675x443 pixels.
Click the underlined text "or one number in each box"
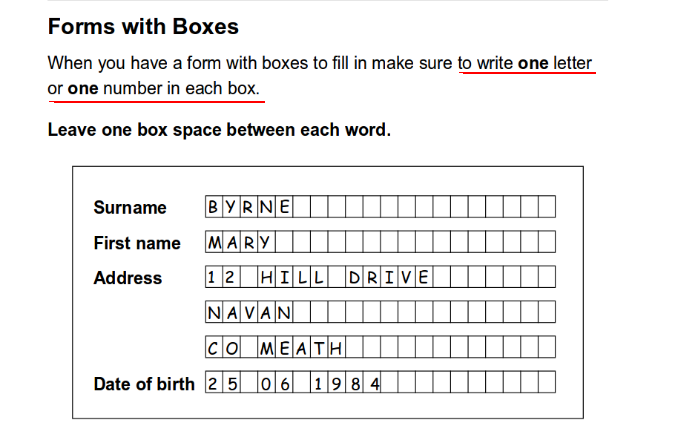pos(154,89)
